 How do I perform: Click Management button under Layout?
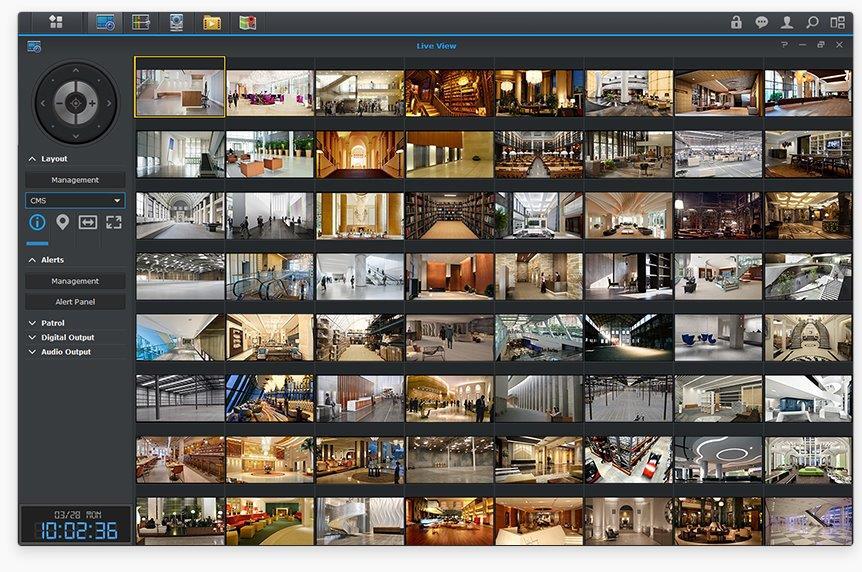(x=76, y=180)
